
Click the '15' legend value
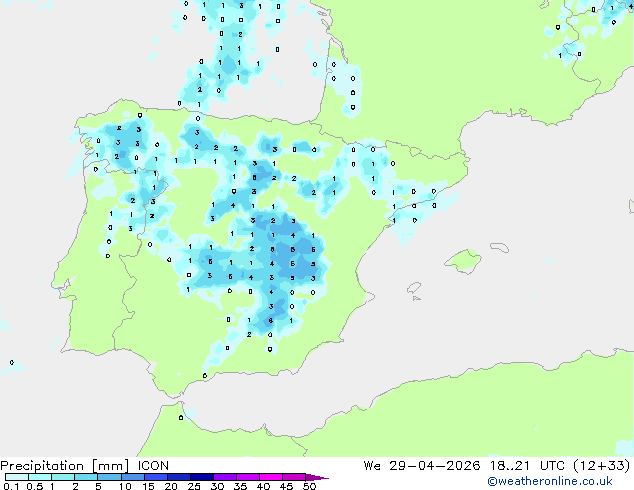[148, 486]
